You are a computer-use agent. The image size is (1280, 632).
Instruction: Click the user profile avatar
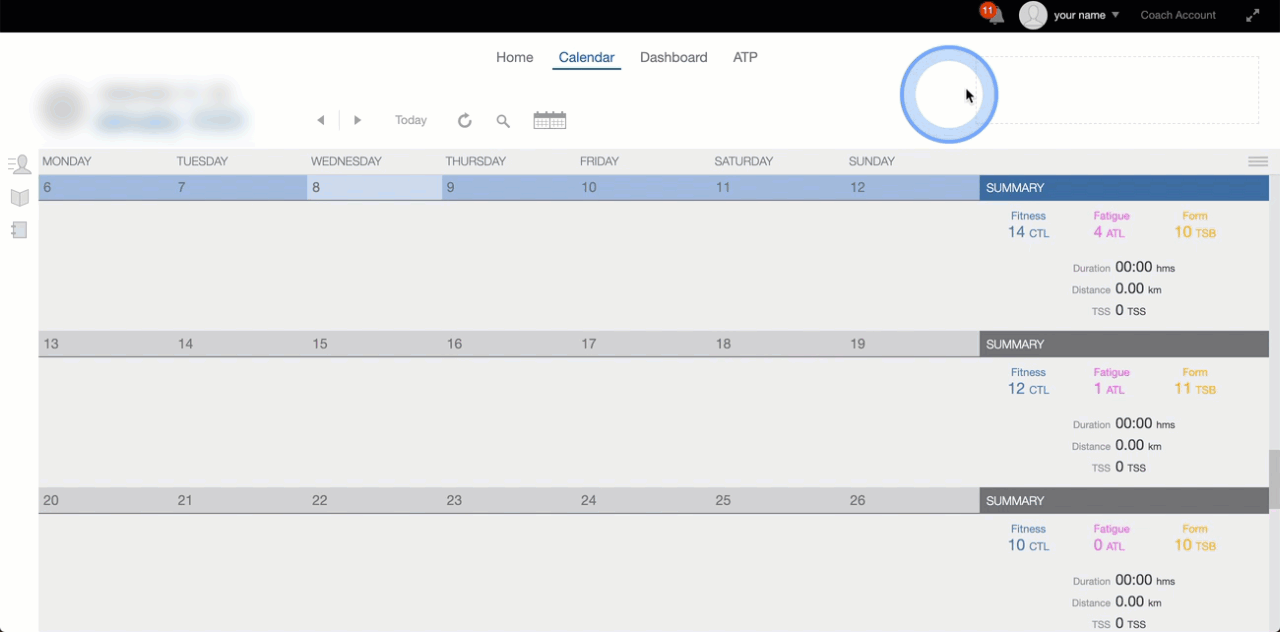click(x=1032, y=15)
